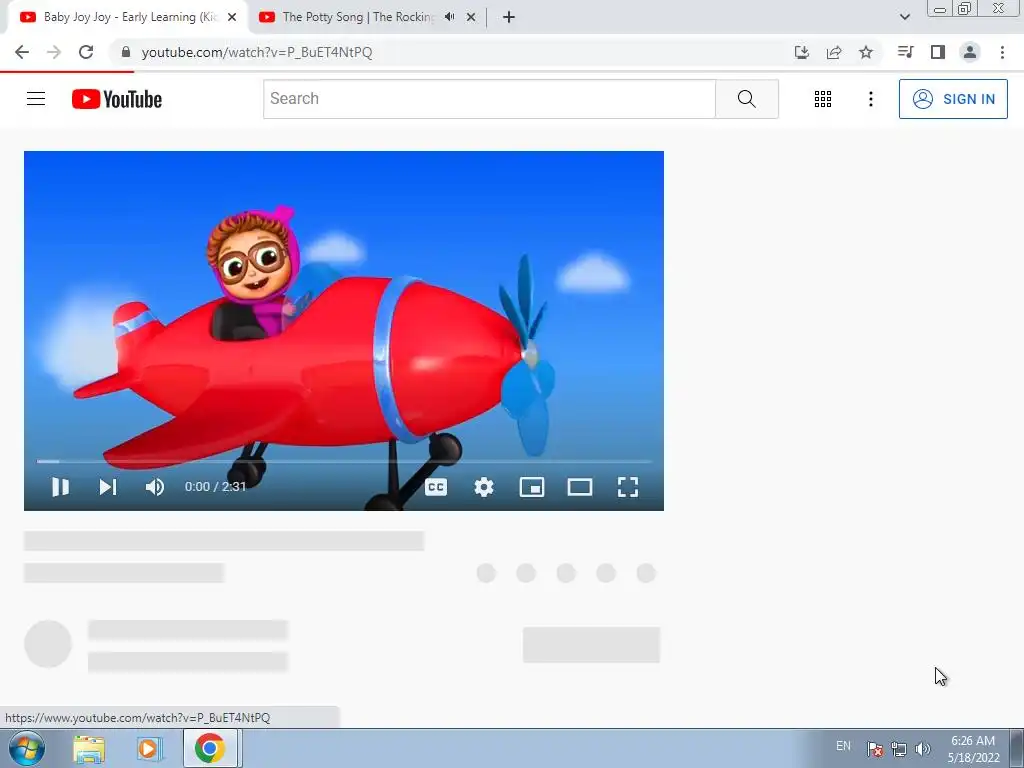
Task: Enter full screen on the video
Action: tap(628, 487)
